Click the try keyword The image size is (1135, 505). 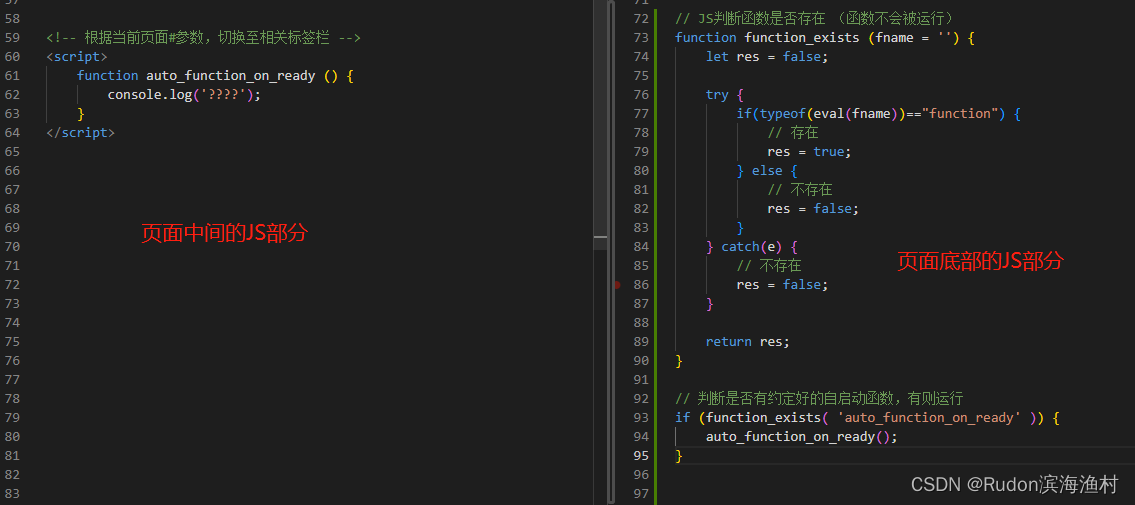(717, 95)
